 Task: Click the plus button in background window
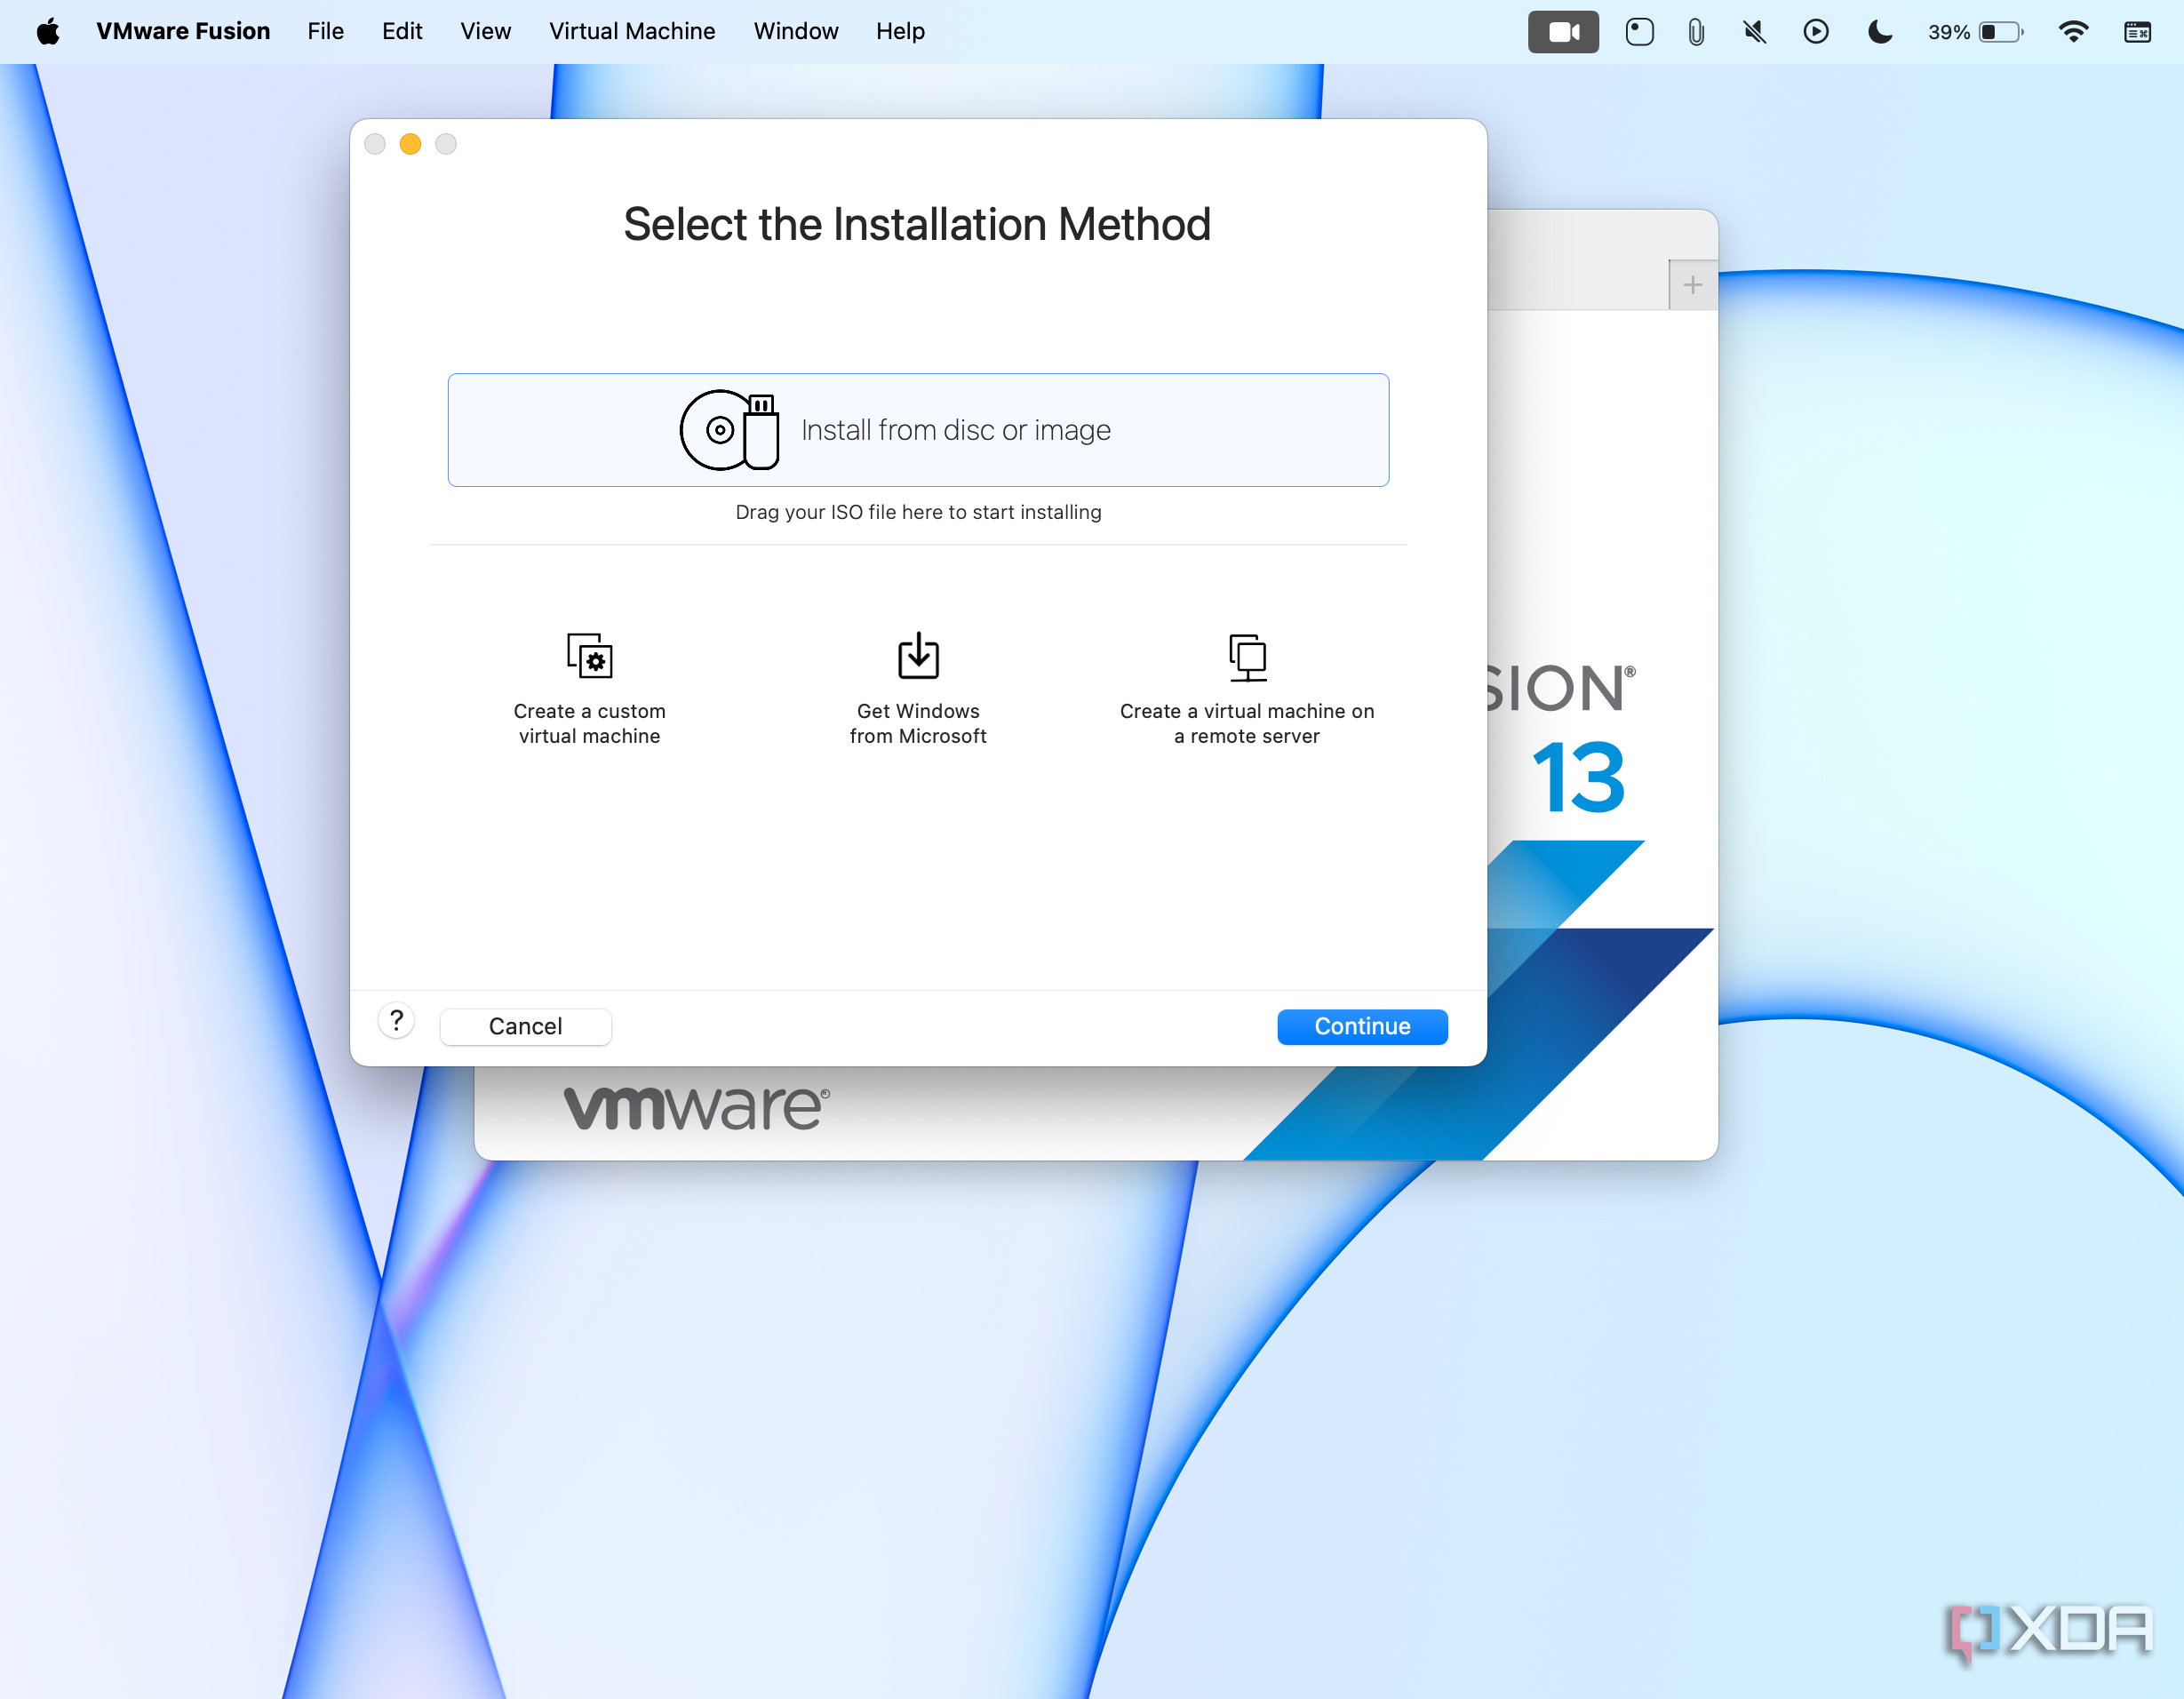[x=1692, y=286]
